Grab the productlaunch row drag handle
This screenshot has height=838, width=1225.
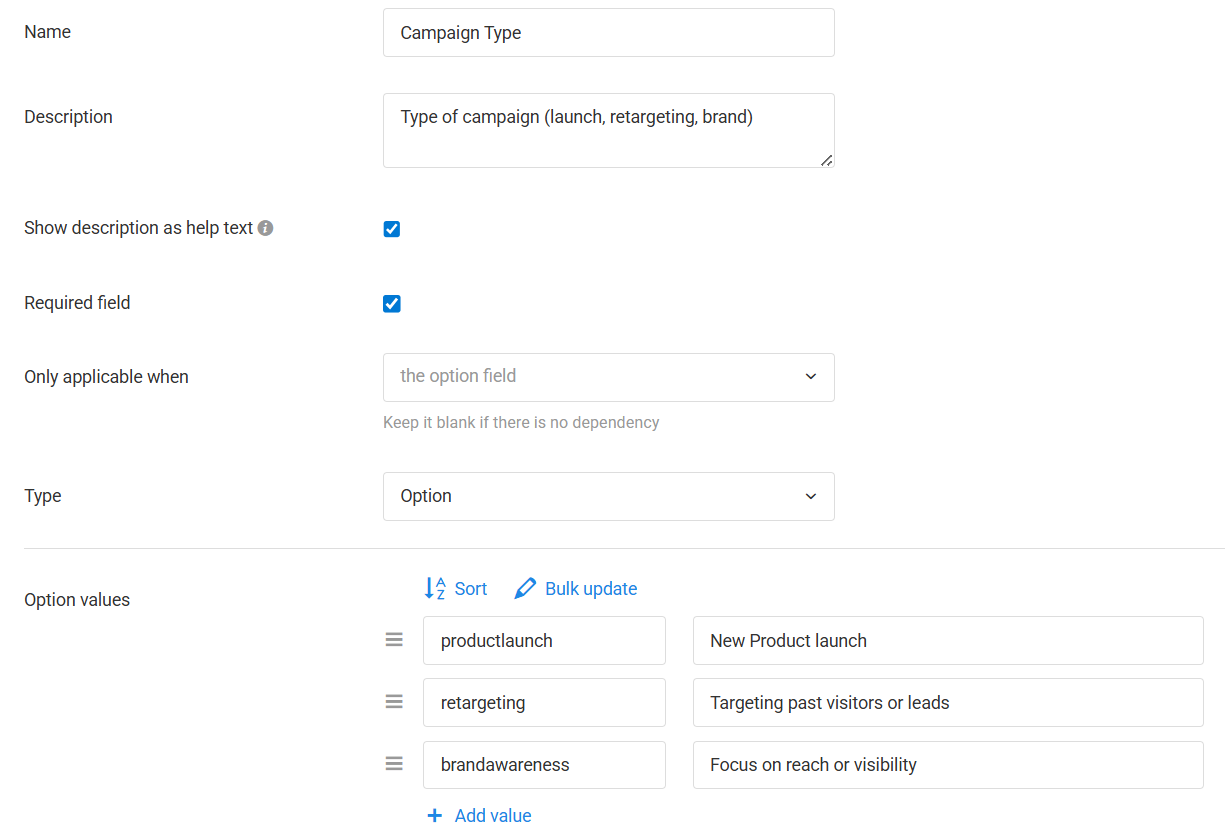point(394,640)
